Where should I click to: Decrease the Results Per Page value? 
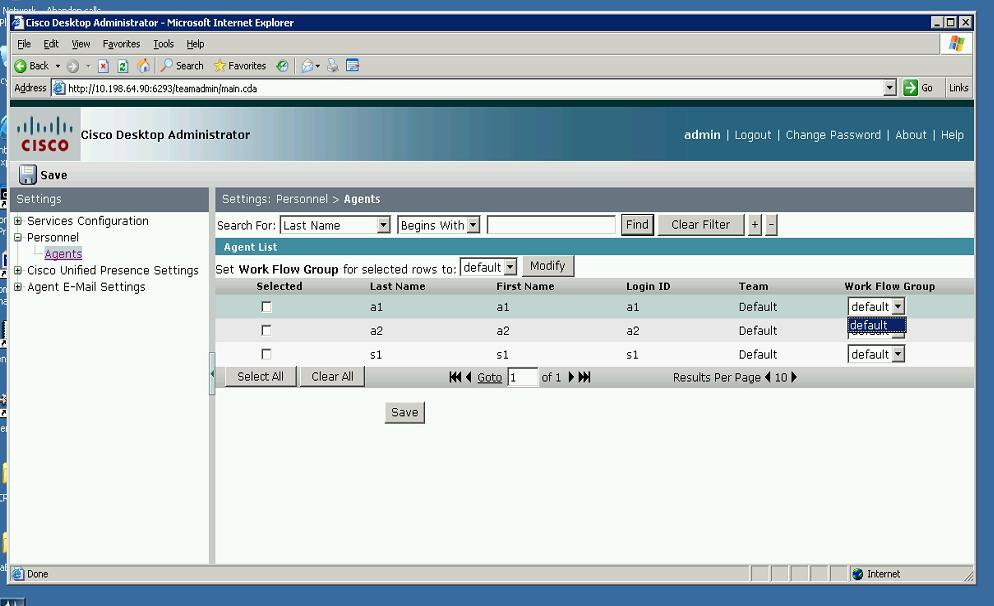pos(768,377)
